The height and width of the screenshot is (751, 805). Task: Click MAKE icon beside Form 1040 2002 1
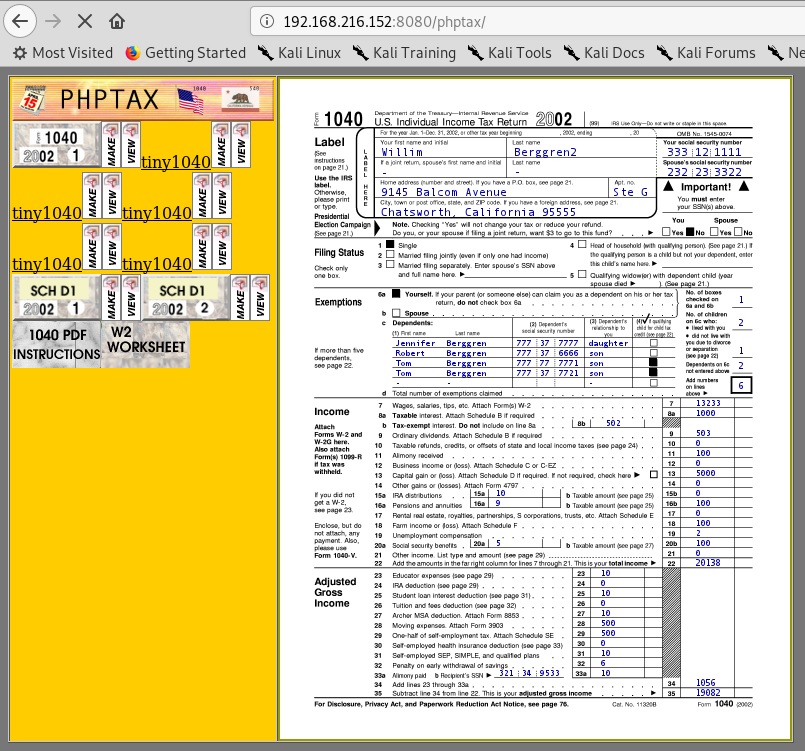pyautogui.click(x=111, y=146)
